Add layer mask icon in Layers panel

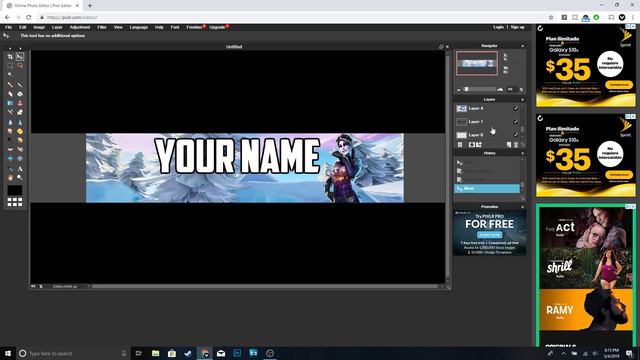click(x=472, y=145)
